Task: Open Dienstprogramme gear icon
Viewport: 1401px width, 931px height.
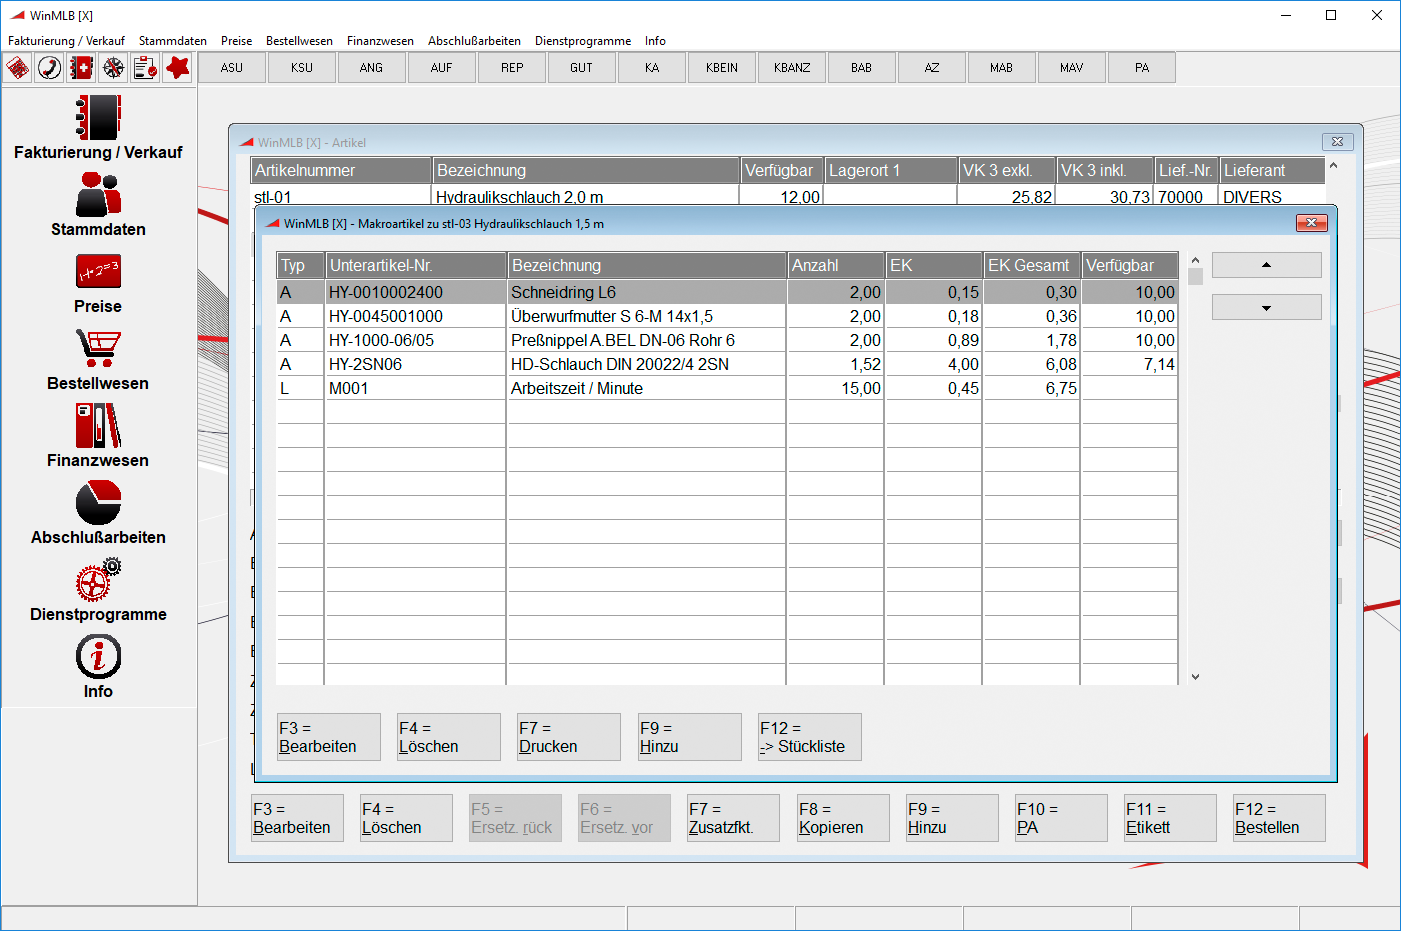Action: click(x=98, y=580)
